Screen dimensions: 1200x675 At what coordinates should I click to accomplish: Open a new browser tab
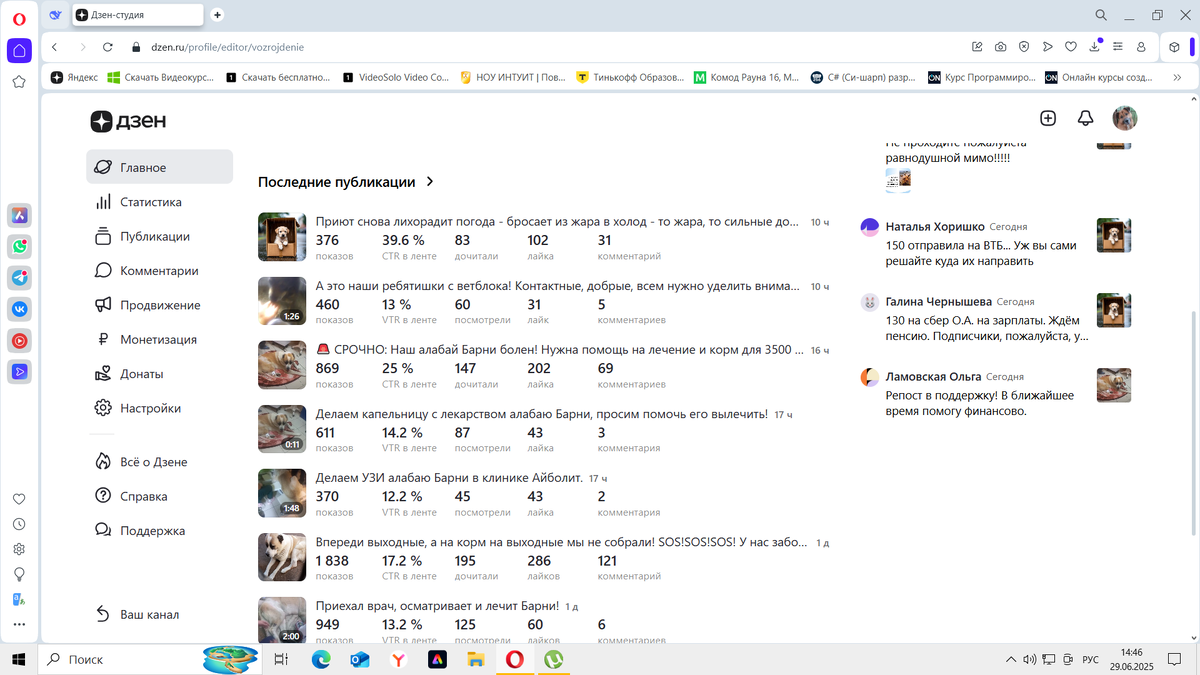coord(217,15)
